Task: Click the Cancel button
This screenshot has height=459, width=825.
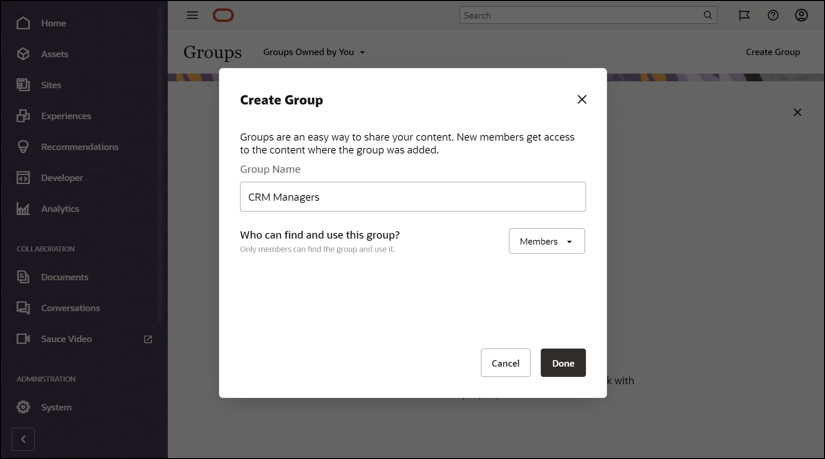Action: click(x=506, y=363)
